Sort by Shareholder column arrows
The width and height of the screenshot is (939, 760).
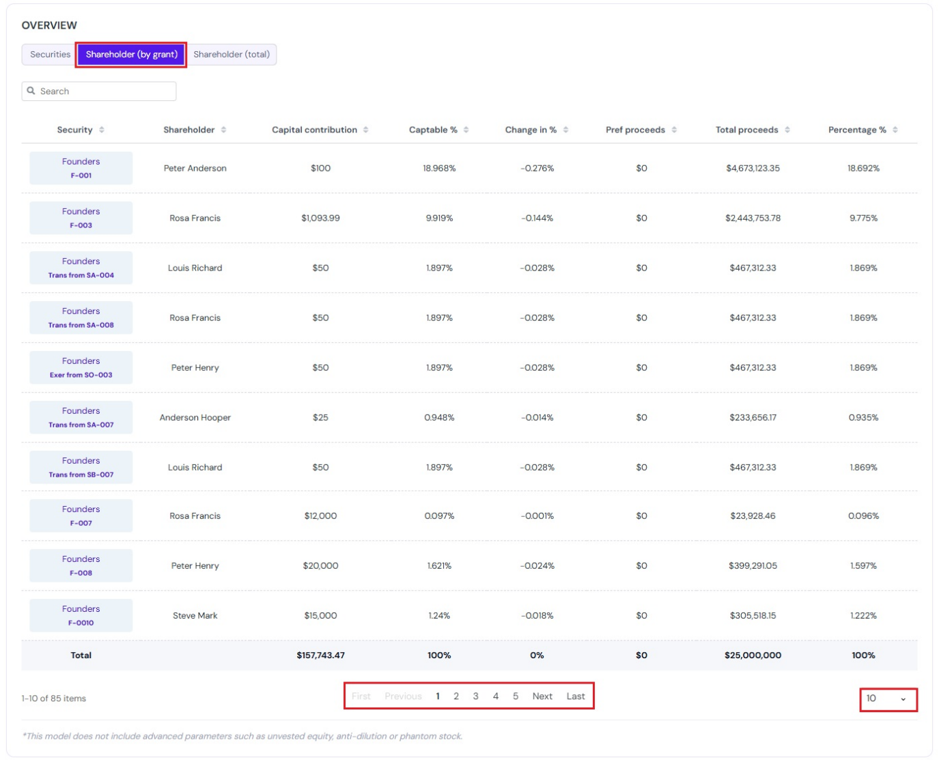point(223,130)
